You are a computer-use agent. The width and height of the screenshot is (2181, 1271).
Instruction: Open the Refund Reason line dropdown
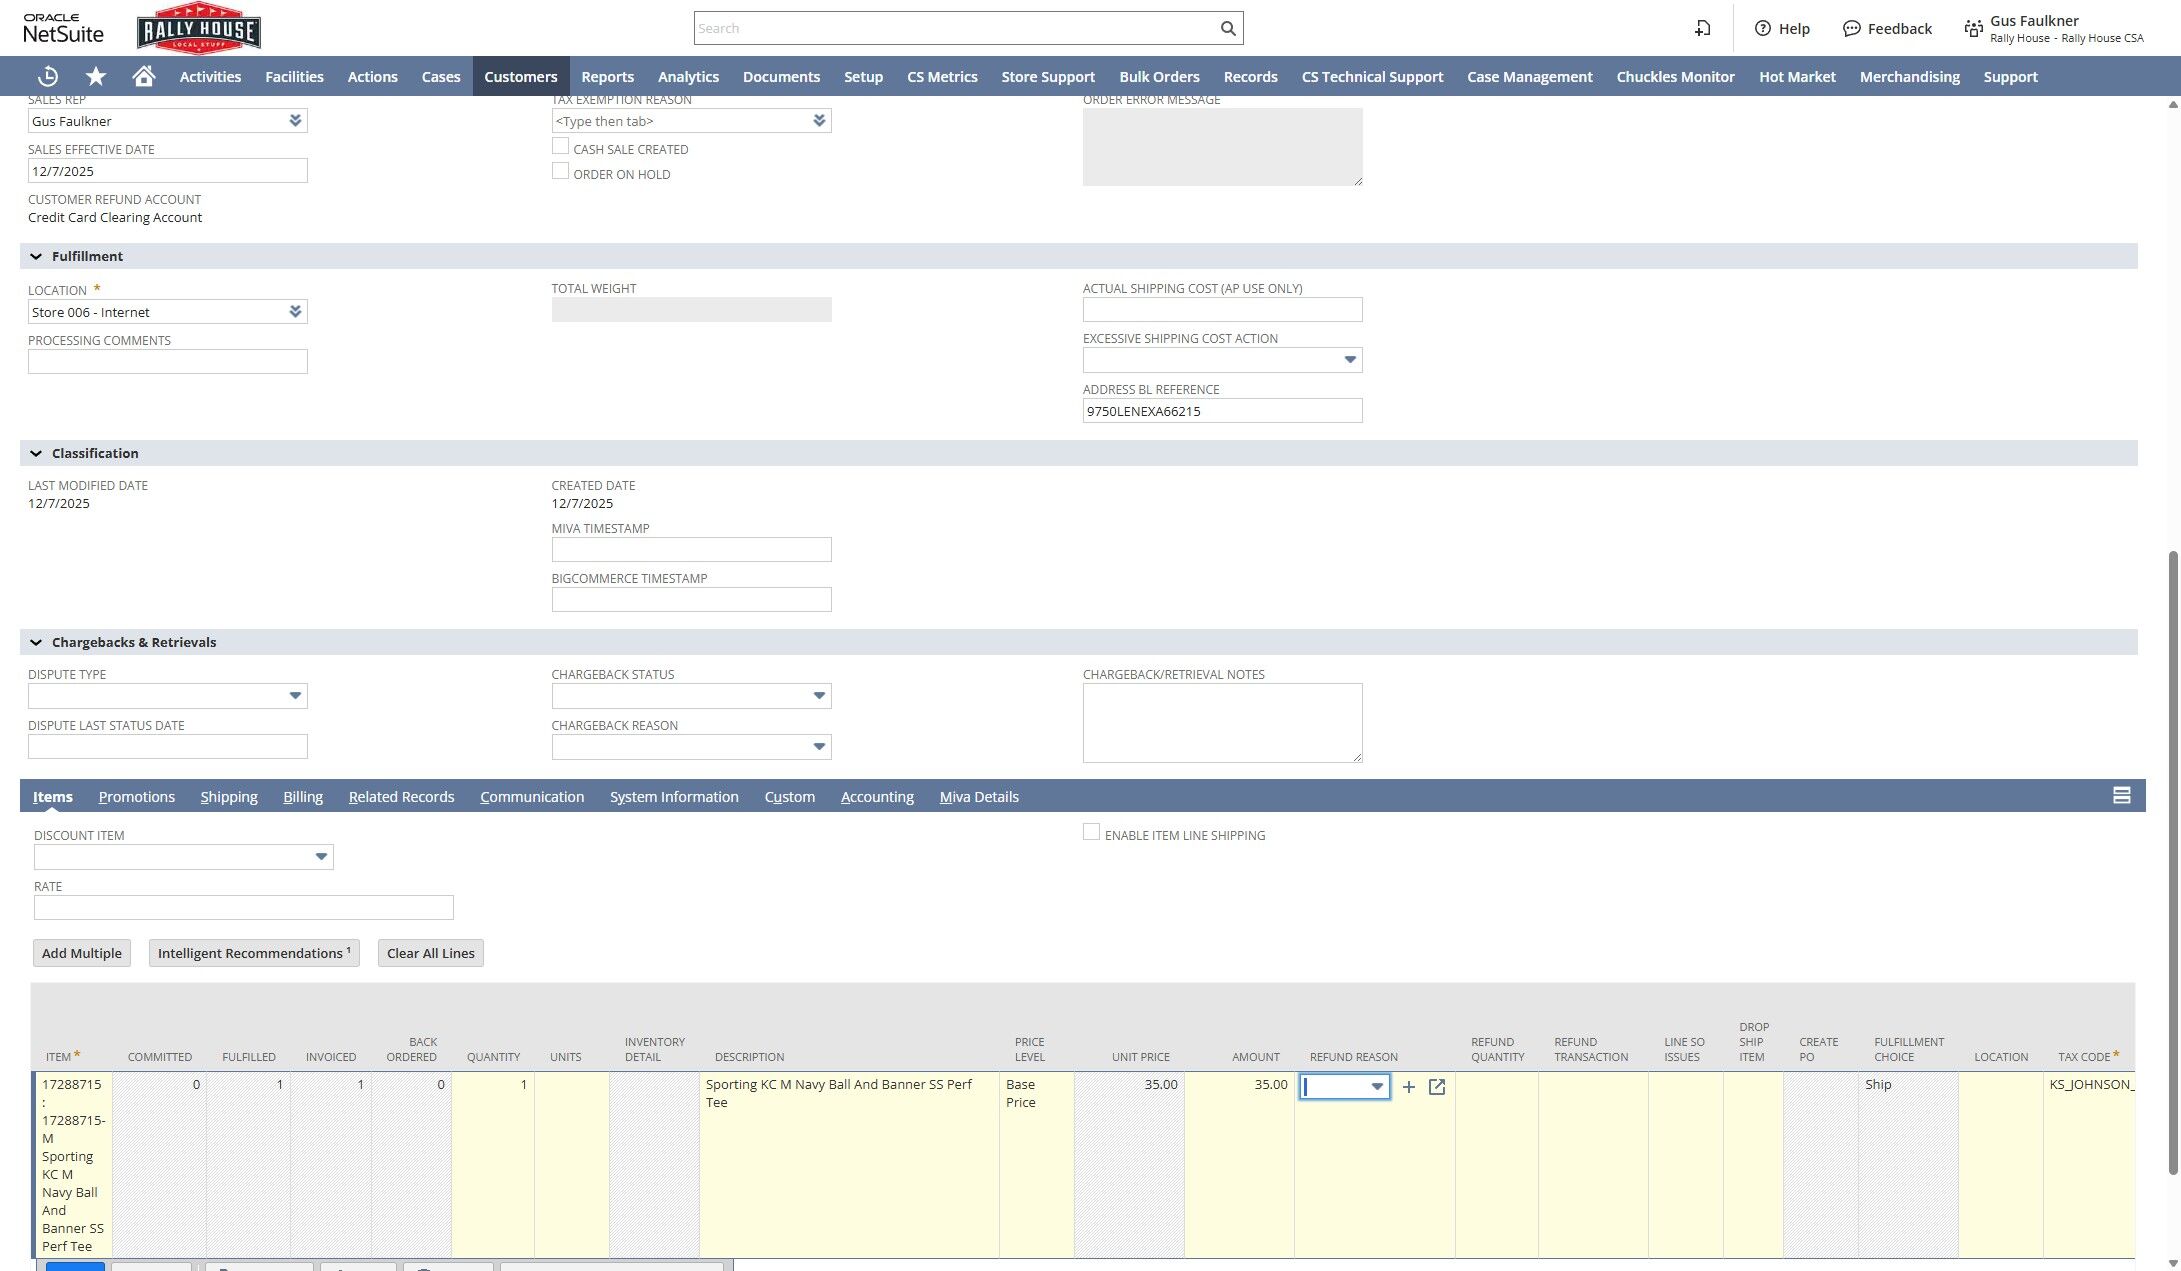click(1377, 1087)
